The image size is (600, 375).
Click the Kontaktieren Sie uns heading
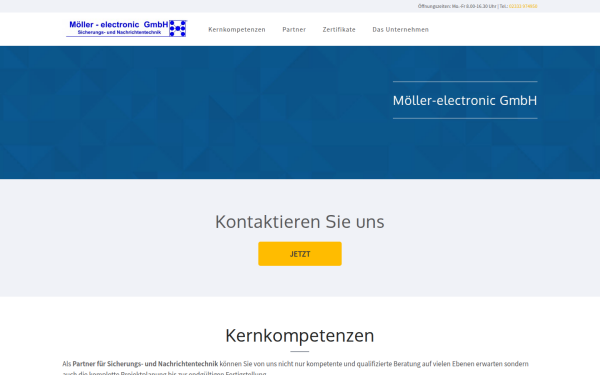(300, 222)
